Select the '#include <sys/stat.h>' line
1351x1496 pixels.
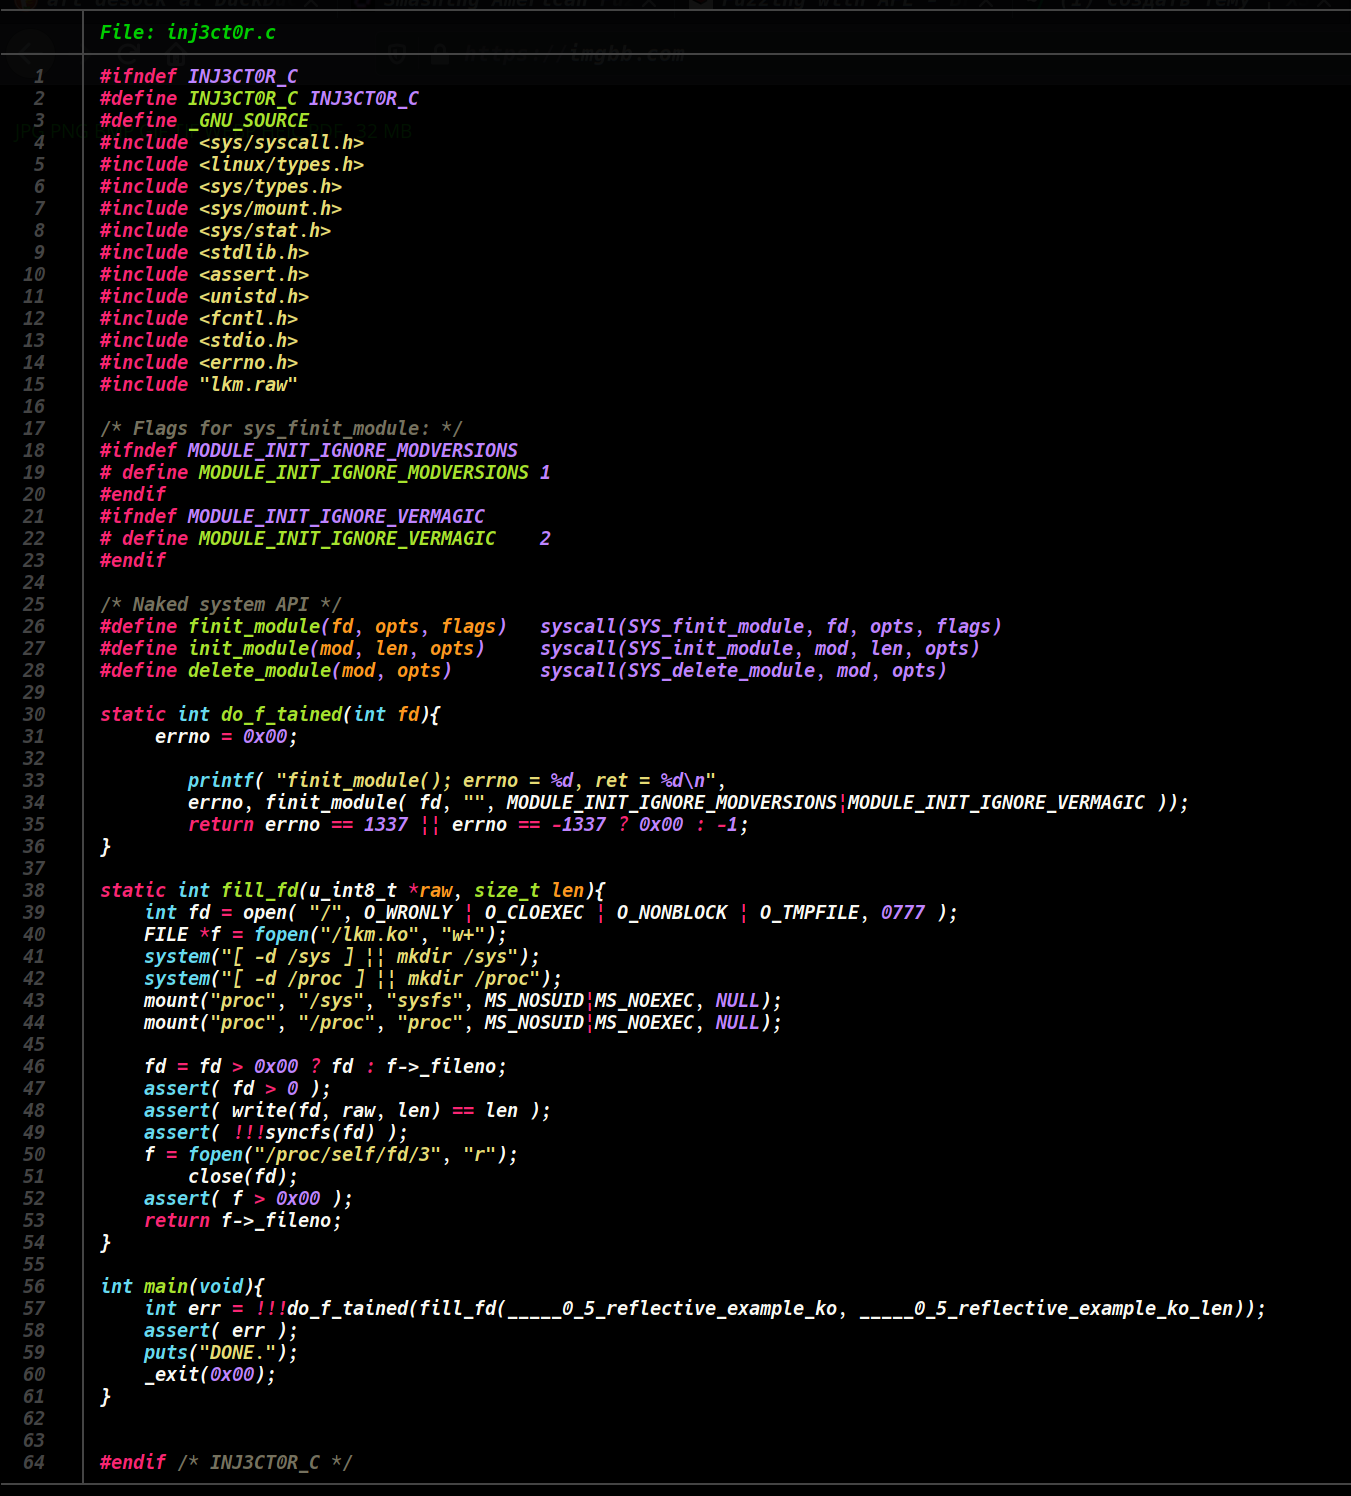(x=216, y=230)
